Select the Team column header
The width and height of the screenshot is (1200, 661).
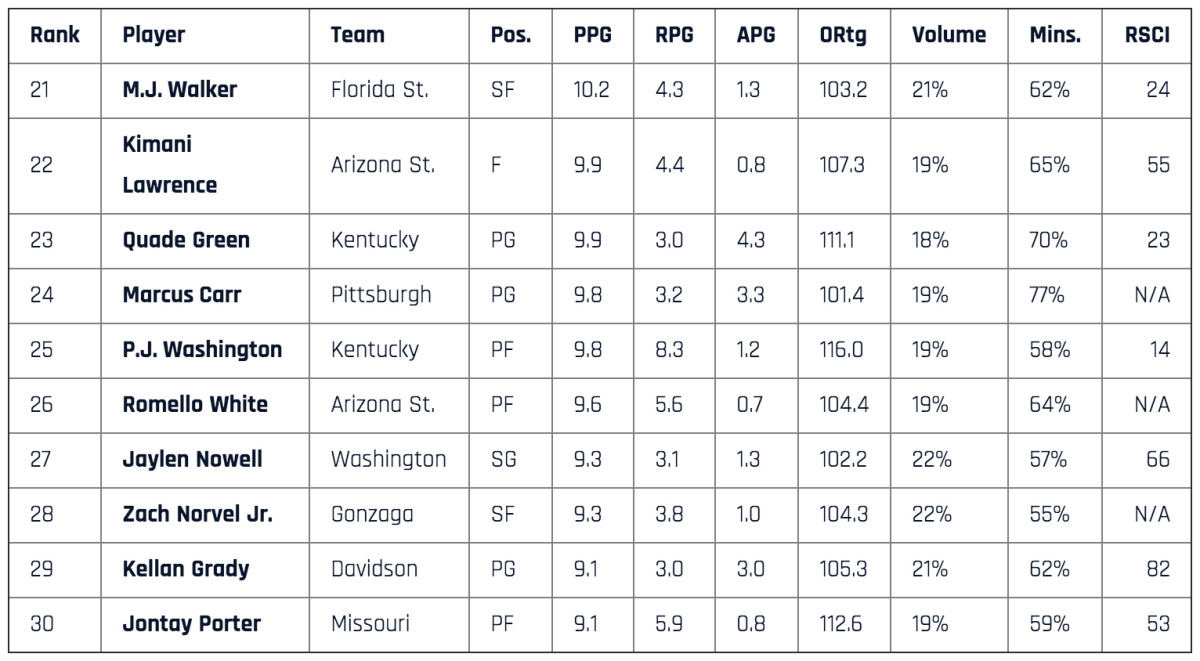(357, 35)
